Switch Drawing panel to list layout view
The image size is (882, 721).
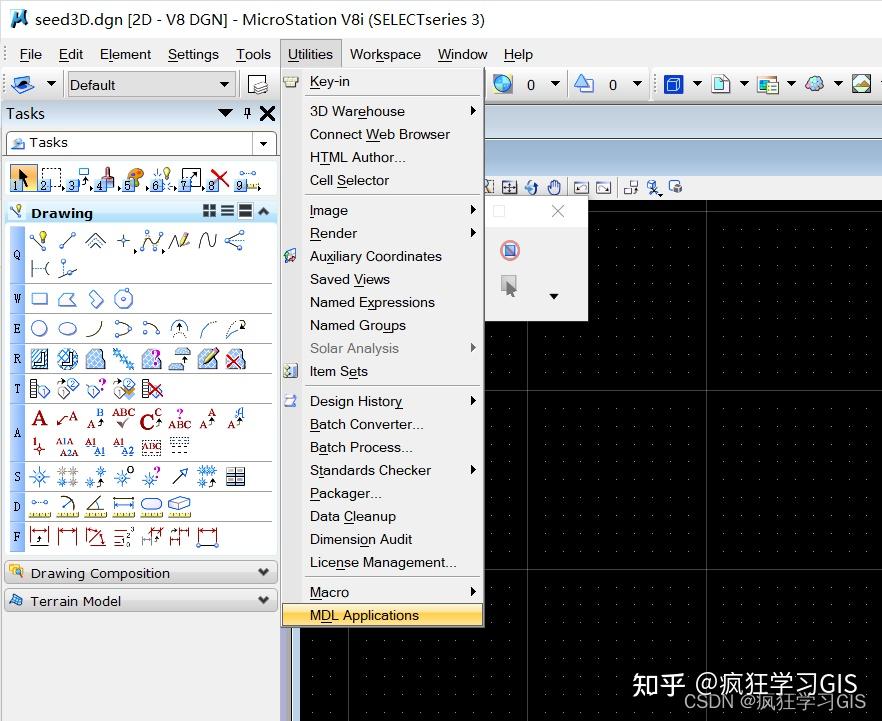coord(226,212)
